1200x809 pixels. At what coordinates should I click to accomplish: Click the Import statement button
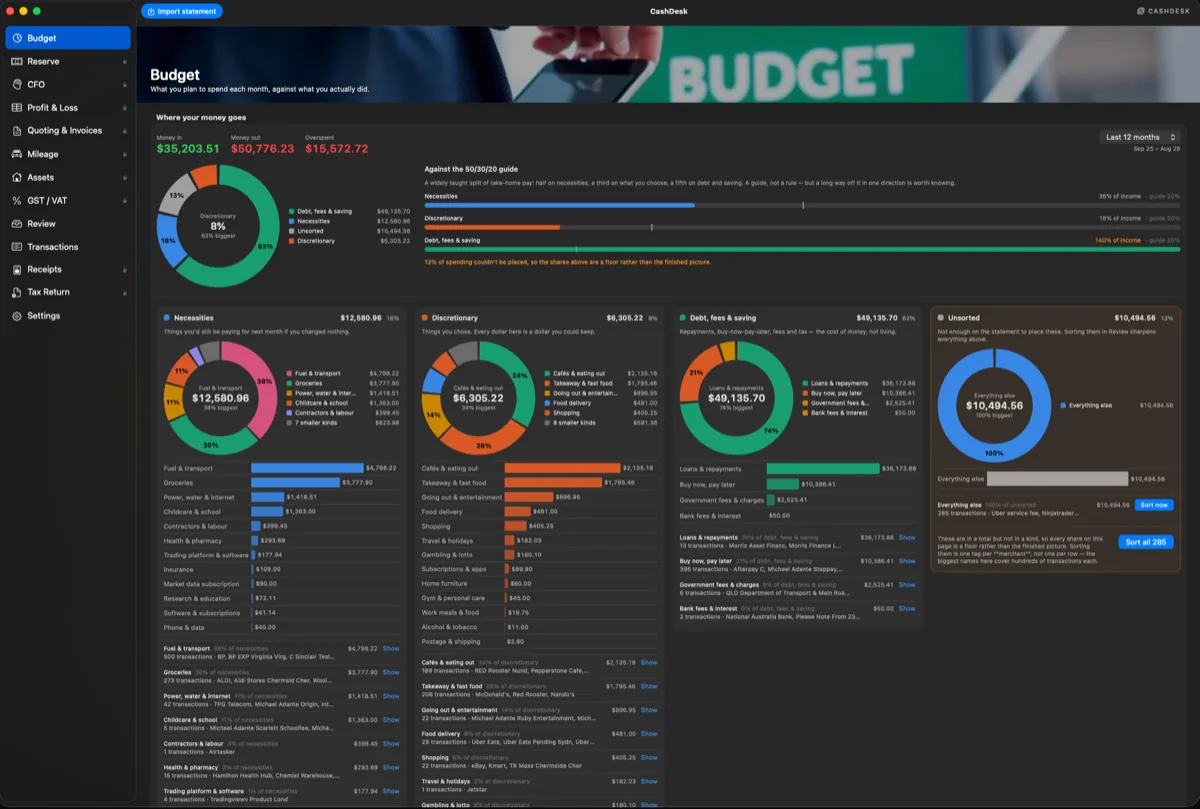pos(181,11)
